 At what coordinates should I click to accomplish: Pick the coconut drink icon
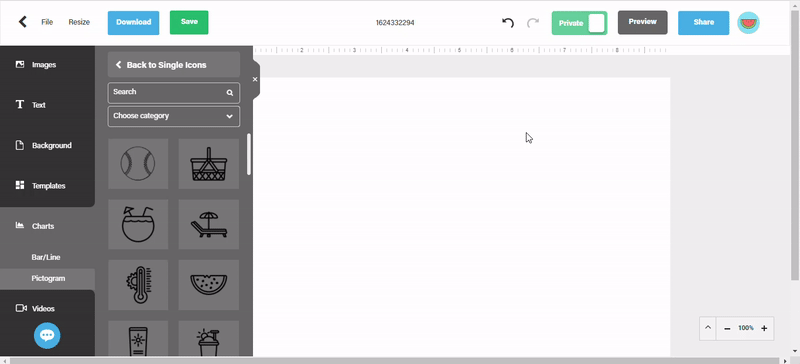(x=138, y=224)
